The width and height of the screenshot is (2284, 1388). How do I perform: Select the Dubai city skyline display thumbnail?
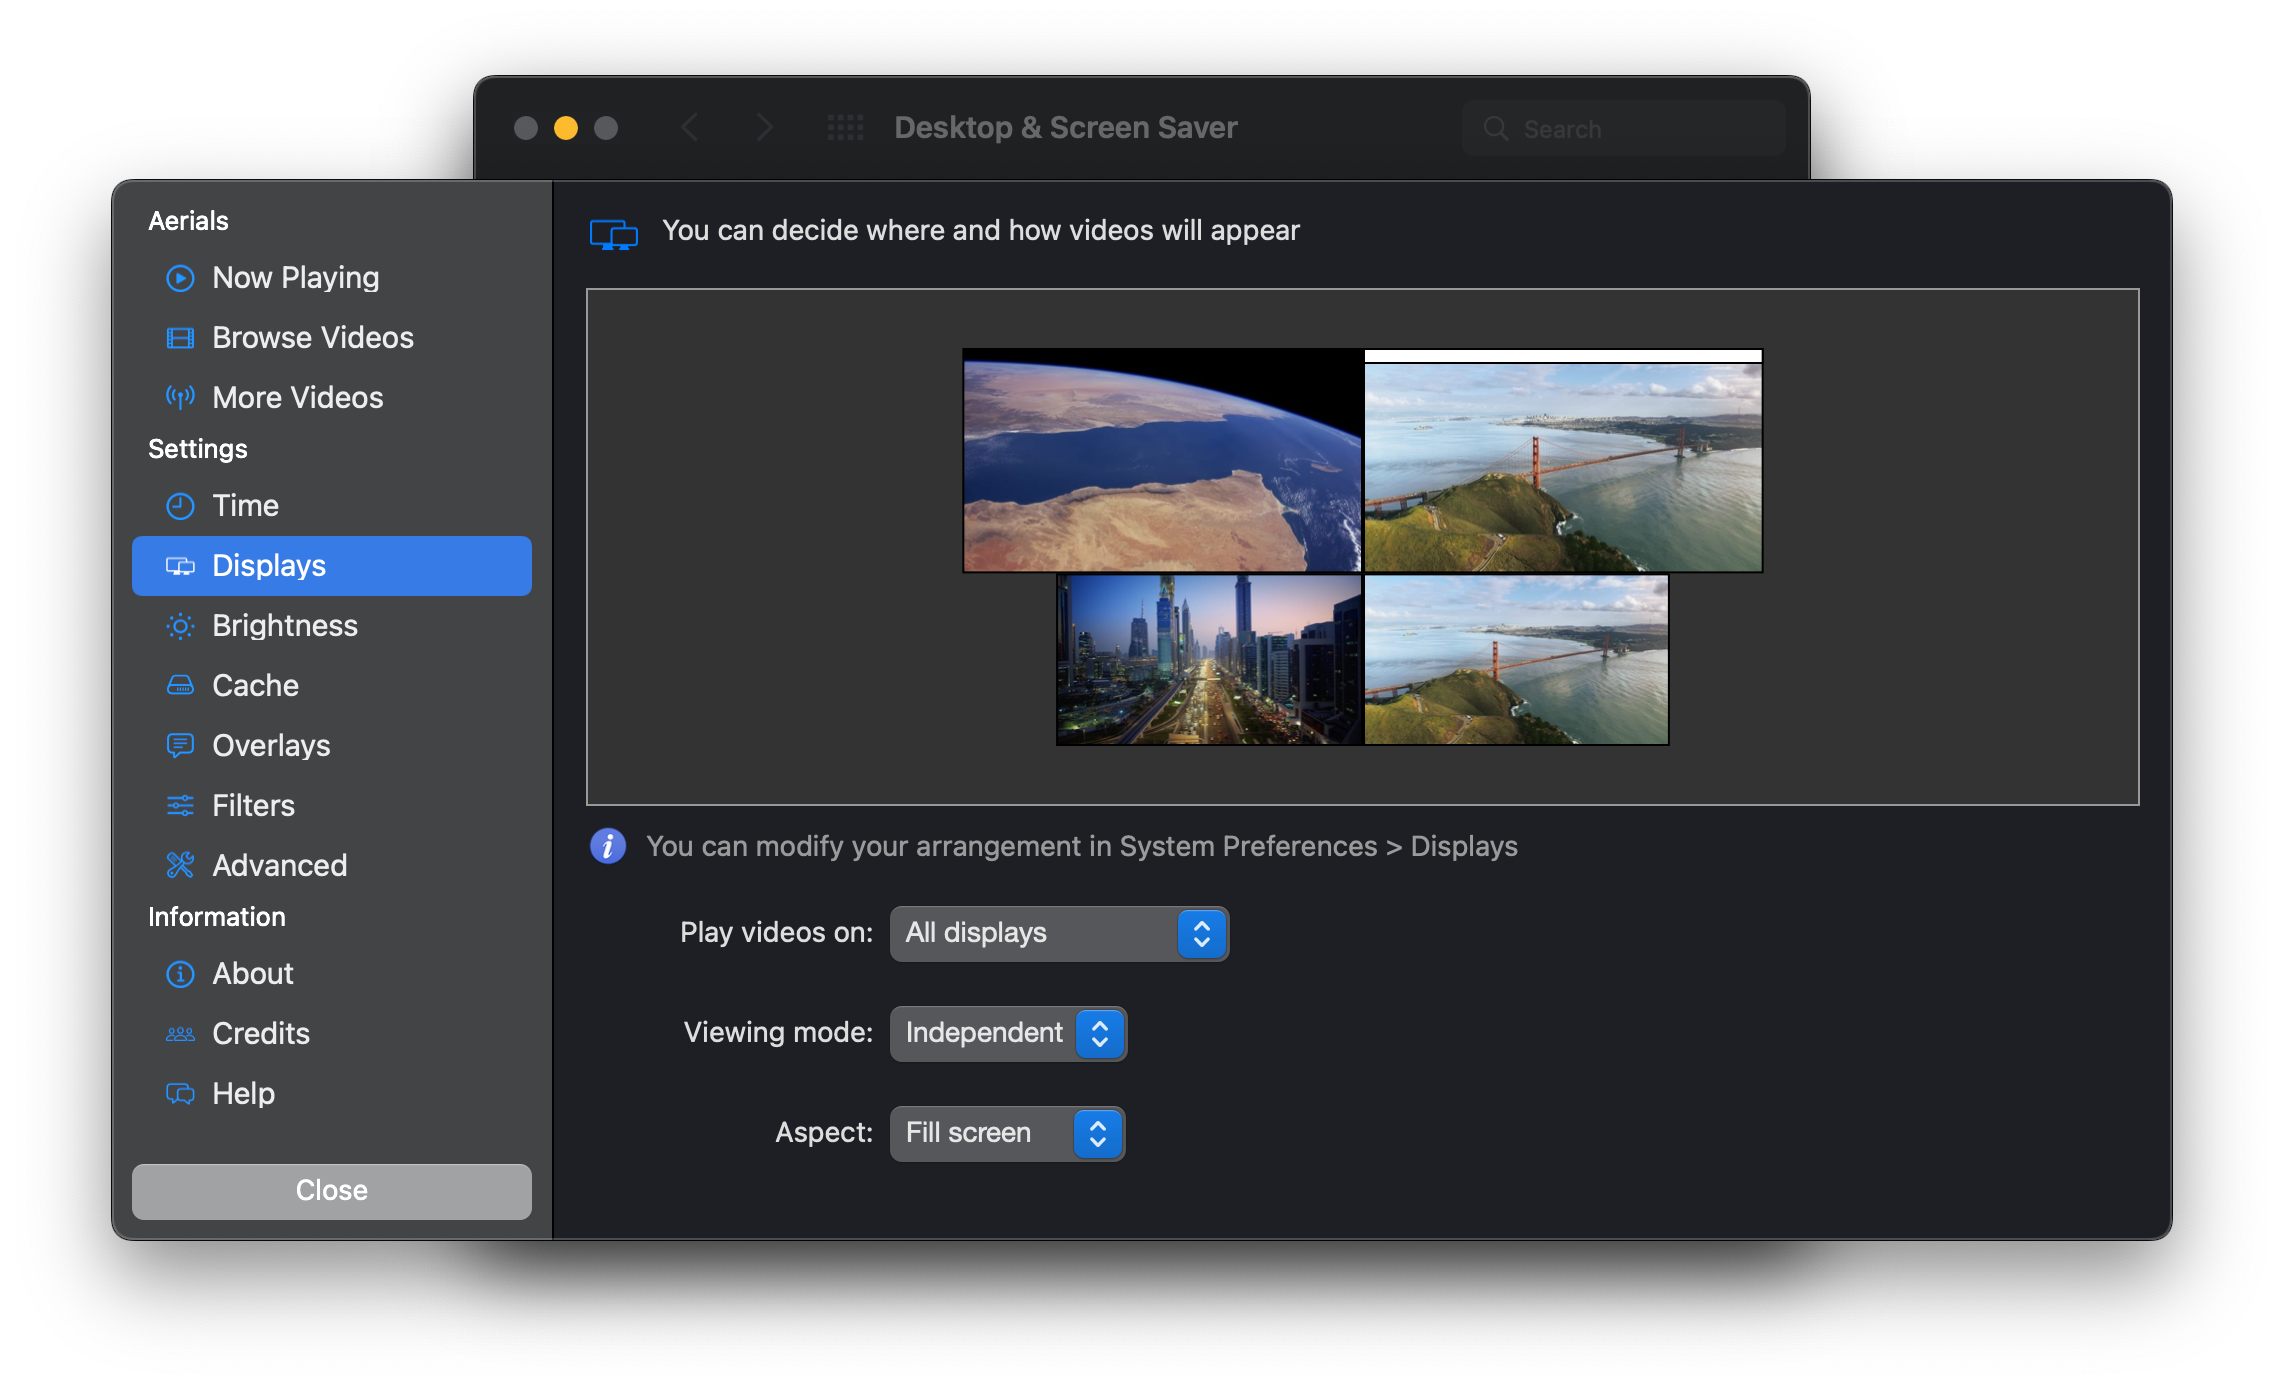click(x=1209, y=660)
